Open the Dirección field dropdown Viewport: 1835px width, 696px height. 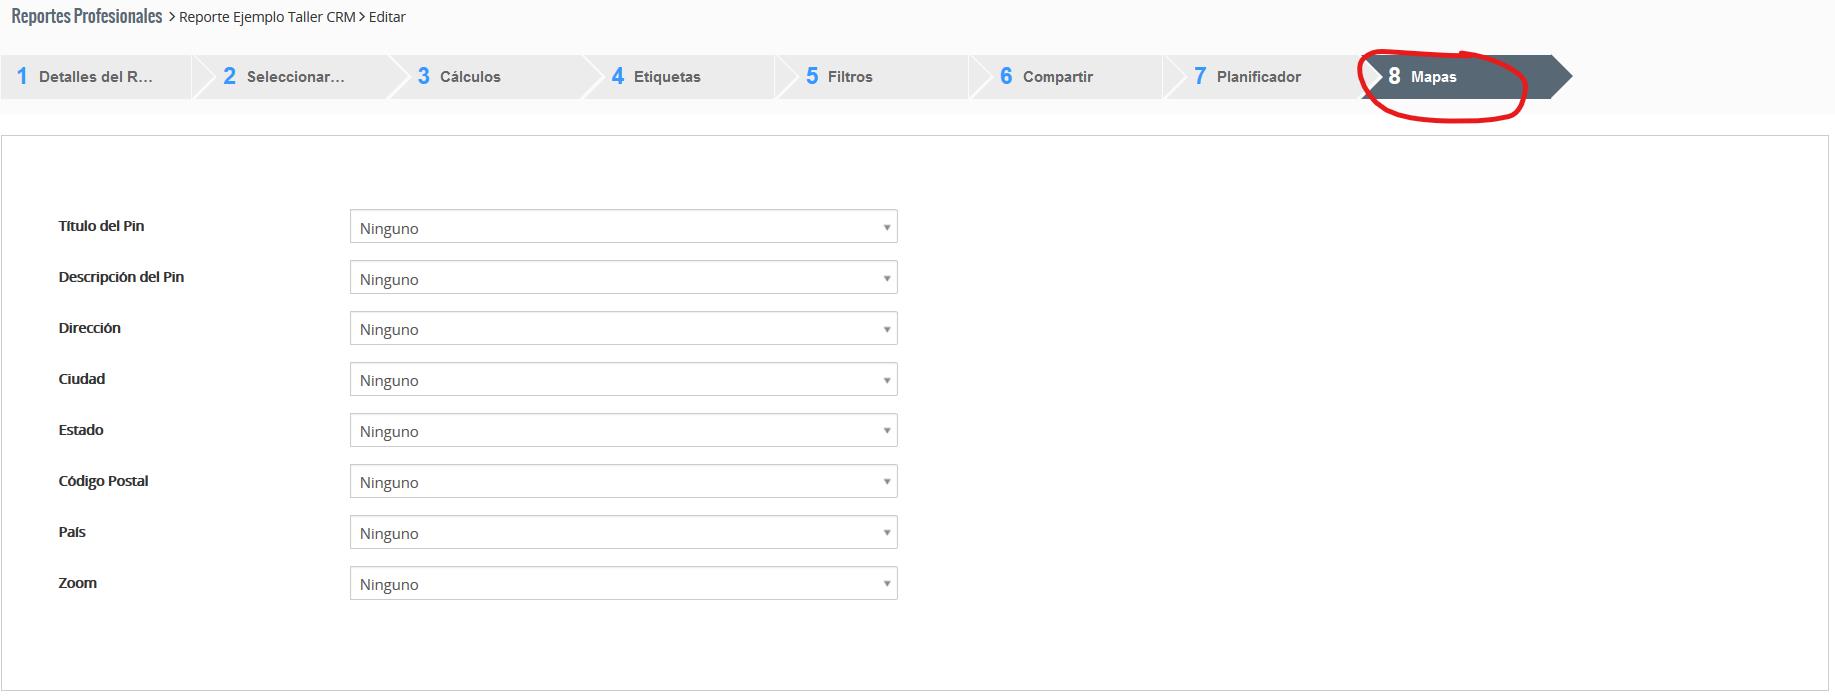pos(622,329)
